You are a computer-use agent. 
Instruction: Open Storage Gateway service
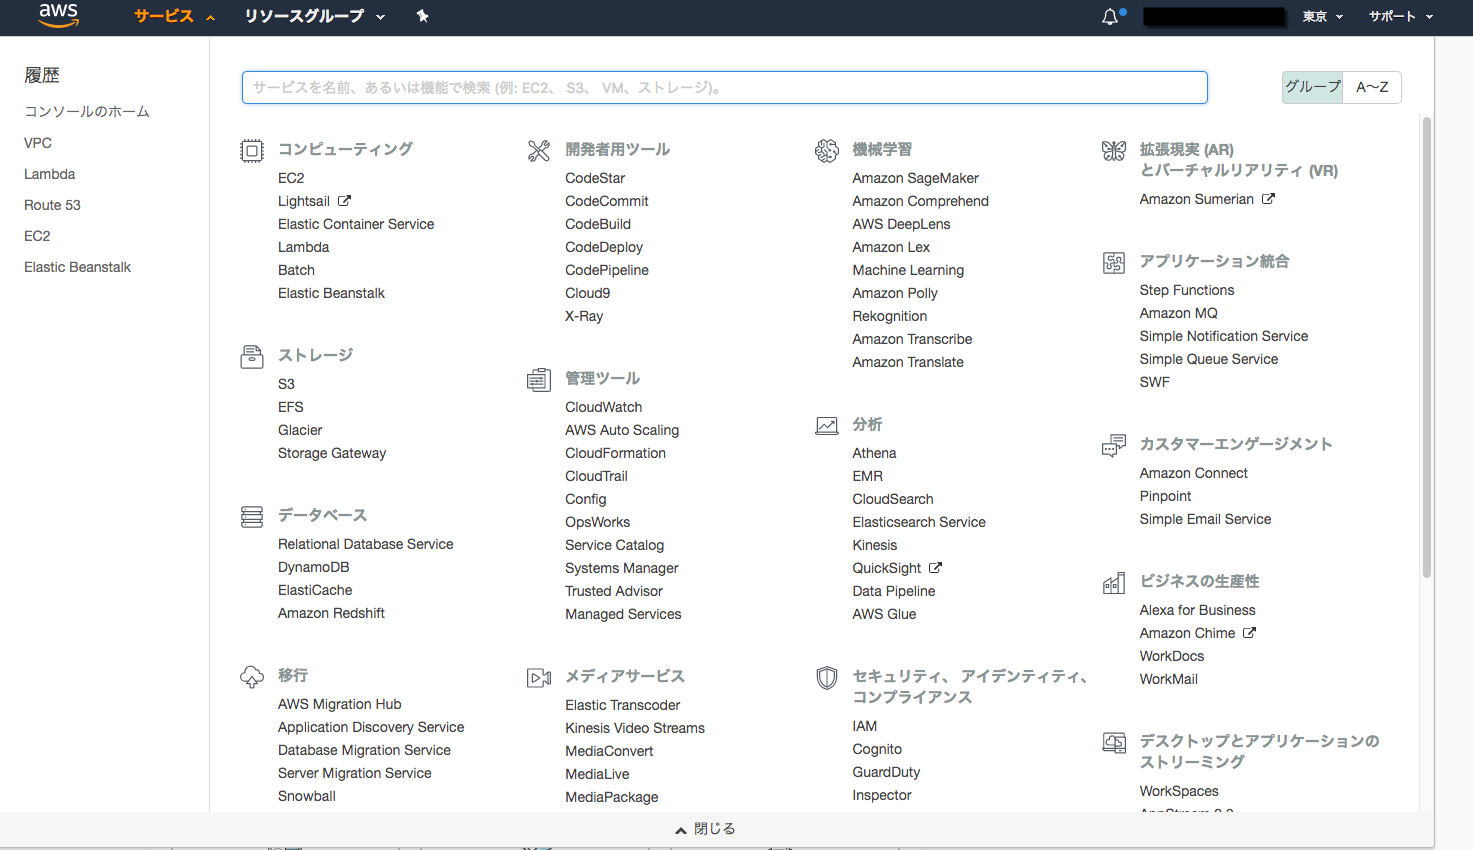click(332, 453)
